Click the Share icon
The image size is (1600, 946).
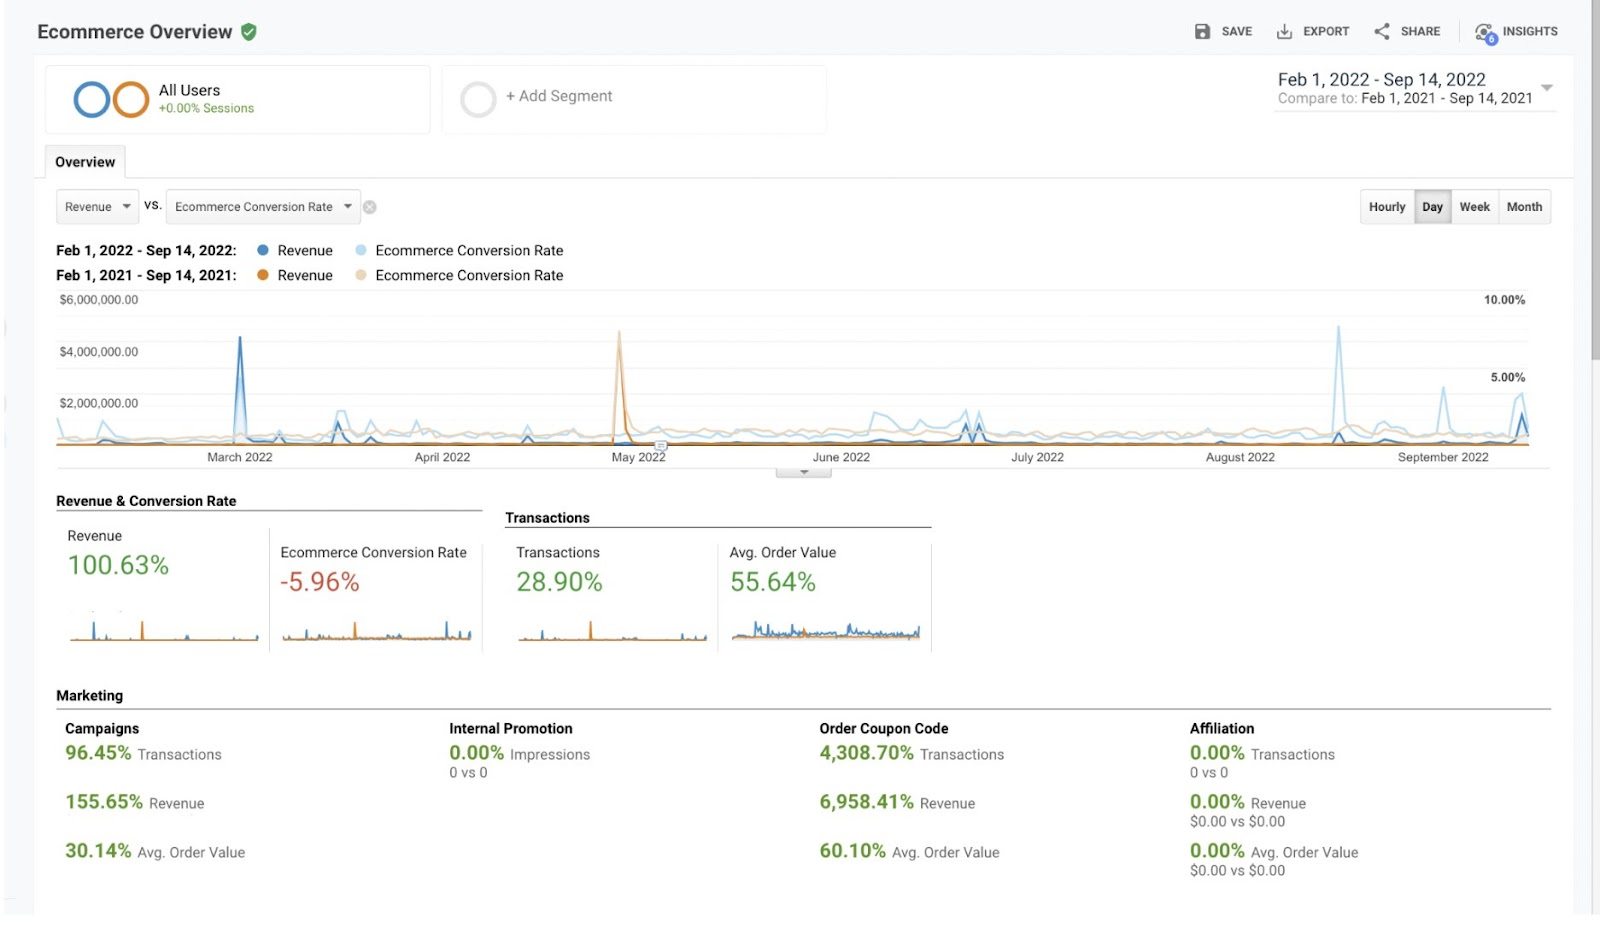(x=1382, y=32)
